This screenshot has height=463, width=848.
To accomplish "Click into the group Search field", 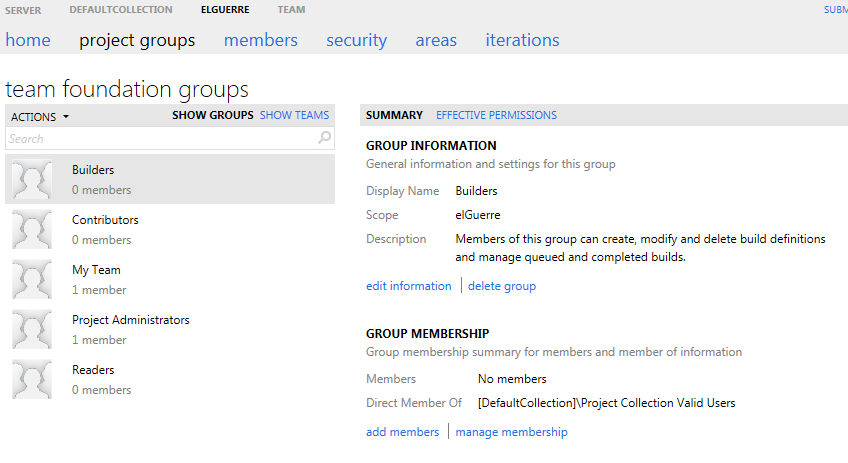I will coord(160,139).
